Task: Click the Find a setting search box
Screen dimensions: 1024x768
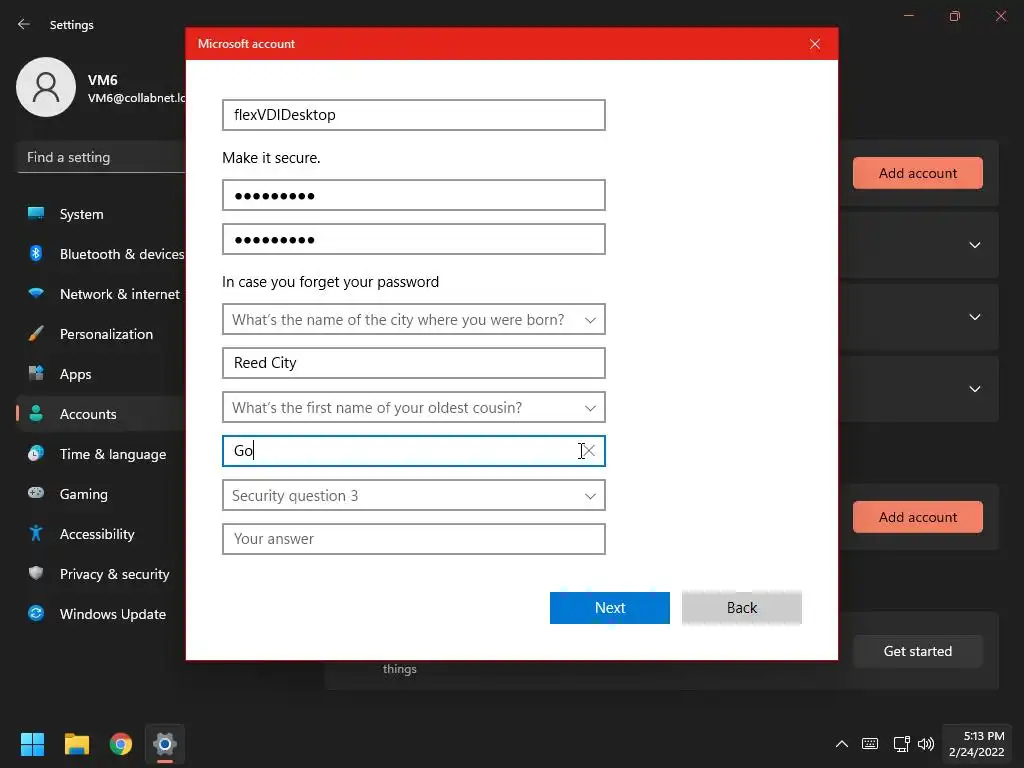Action: point(101,157)
